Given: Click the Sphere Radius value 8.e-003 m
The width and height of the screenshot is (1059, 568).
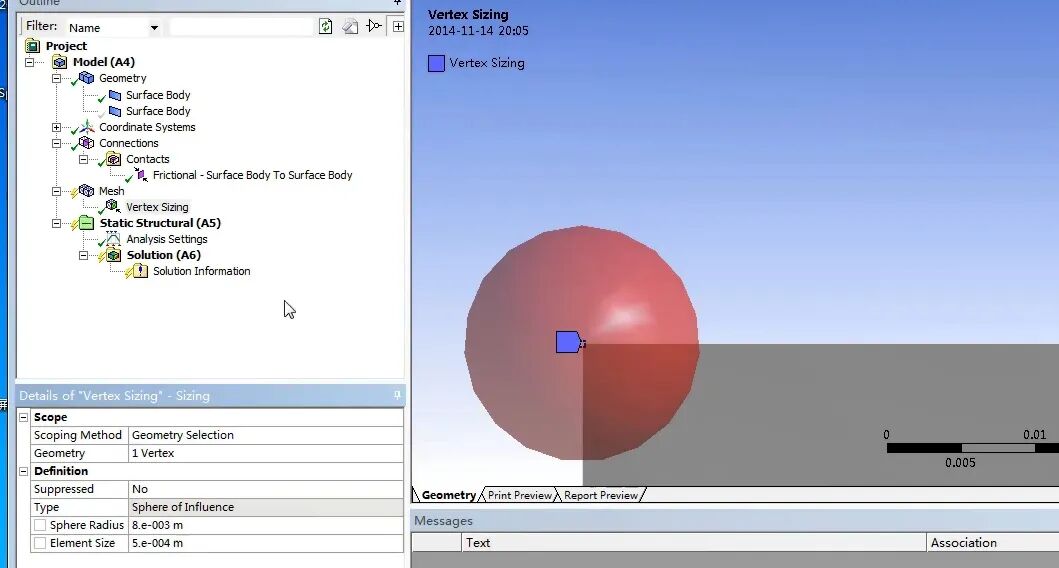Looking at the screenshot, I should point(265,525).
